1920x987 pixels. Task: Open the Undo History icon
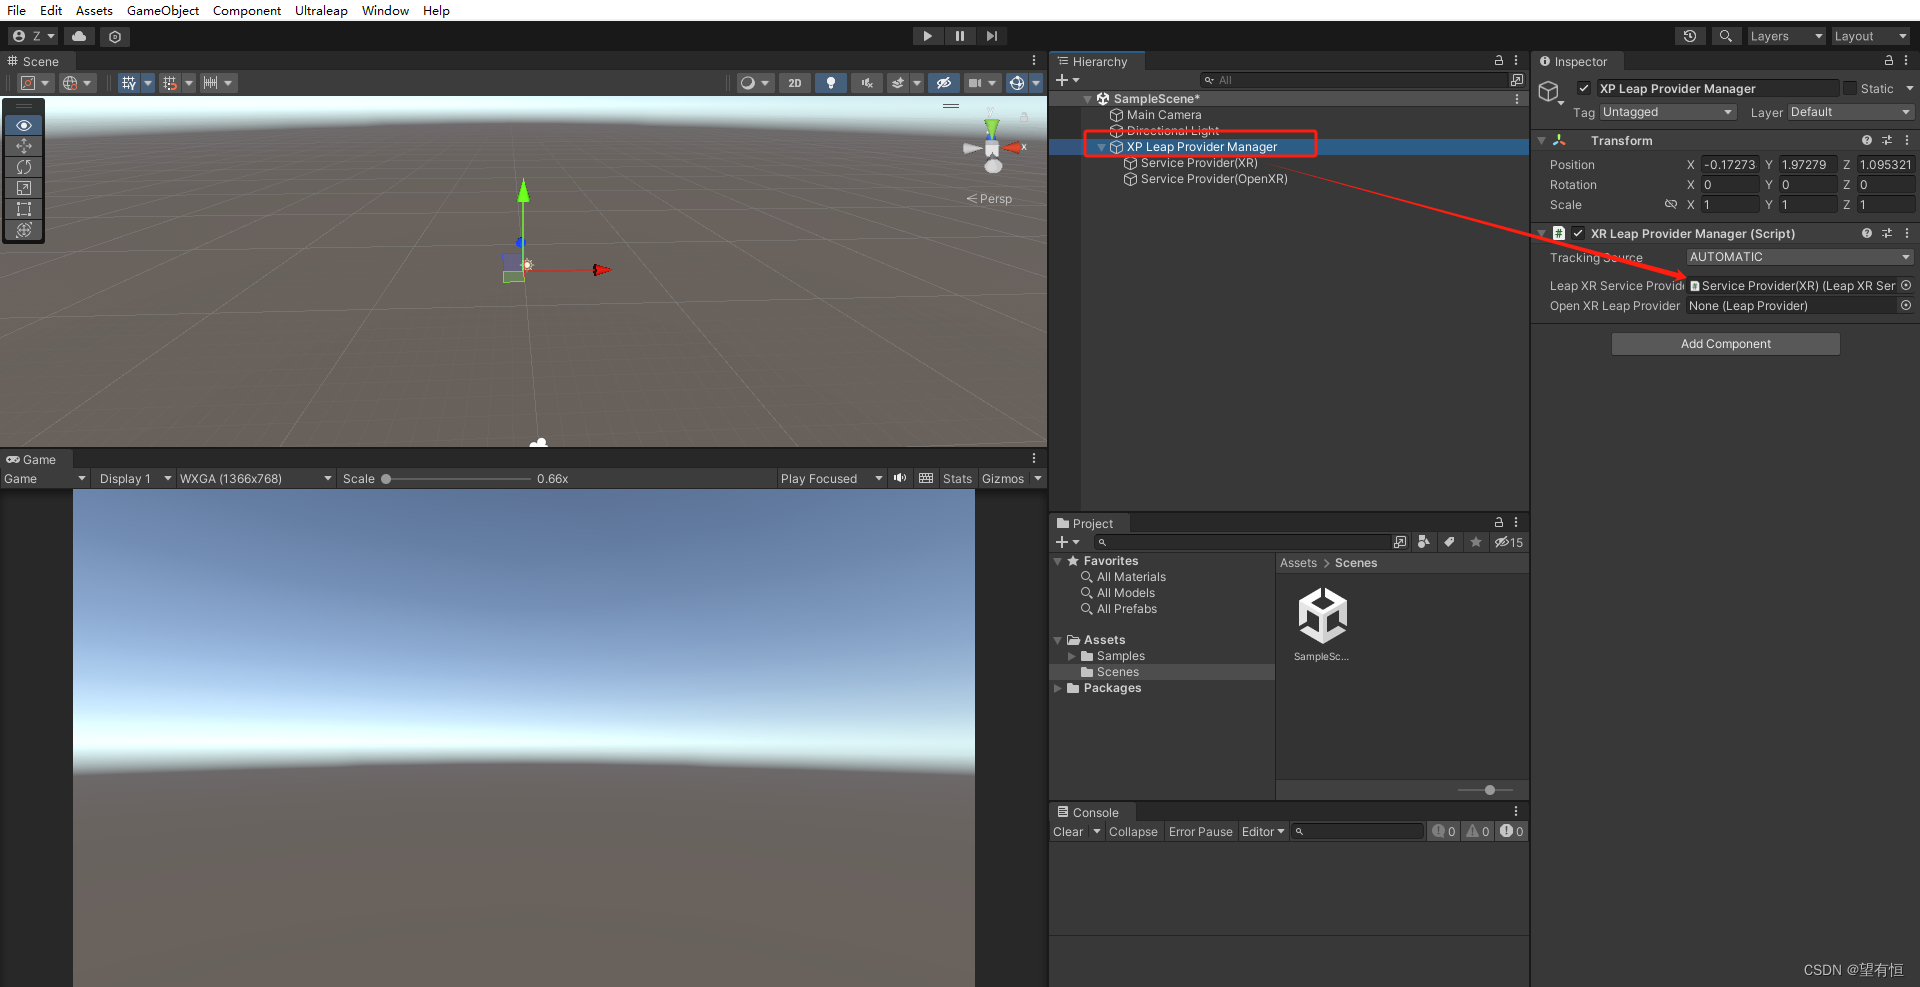pos(1690,36)
